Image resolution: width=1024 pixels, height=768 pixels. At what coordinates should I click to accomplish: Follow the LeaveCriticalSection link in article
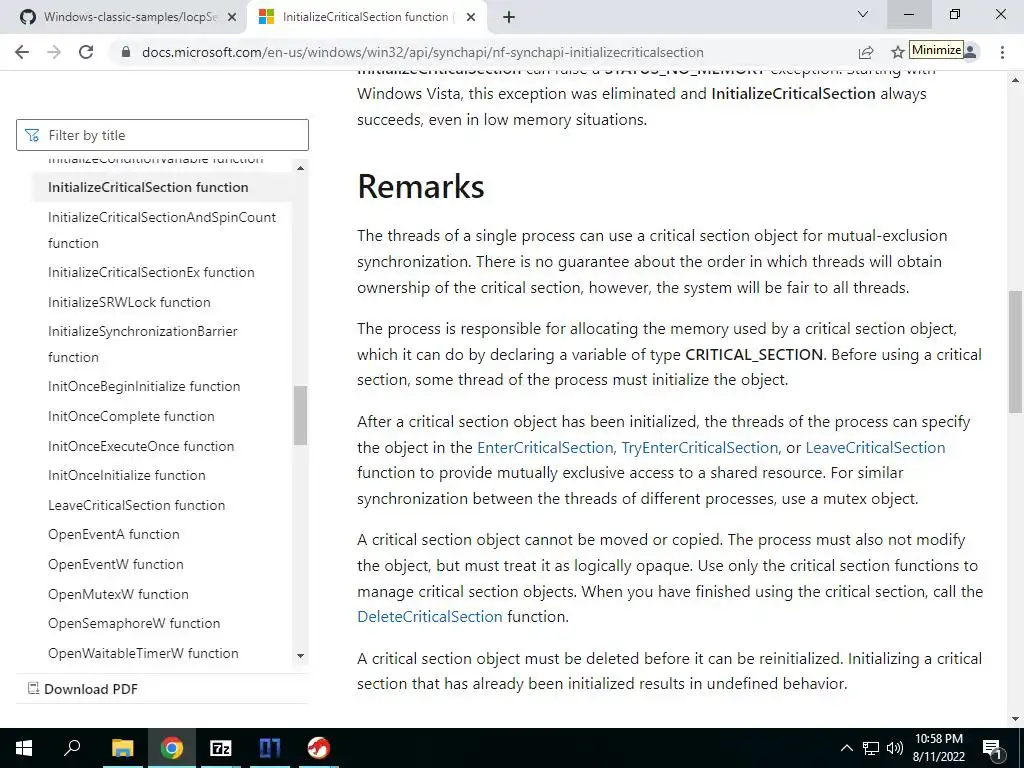point(875,448)
